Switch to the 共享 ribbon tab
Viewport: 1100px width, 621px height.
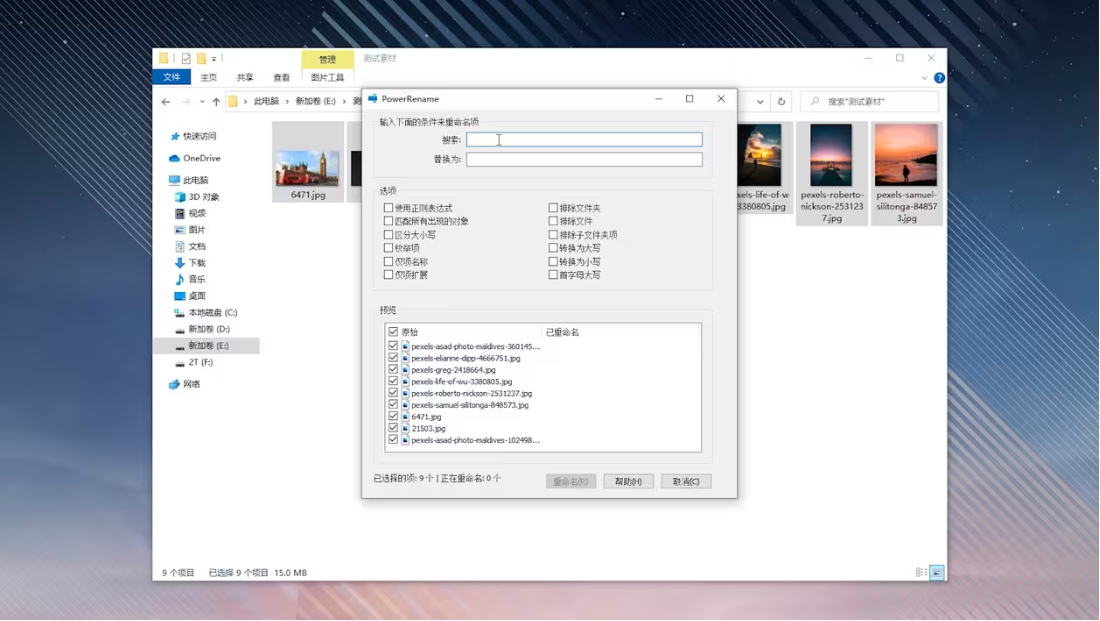point(245,78)
